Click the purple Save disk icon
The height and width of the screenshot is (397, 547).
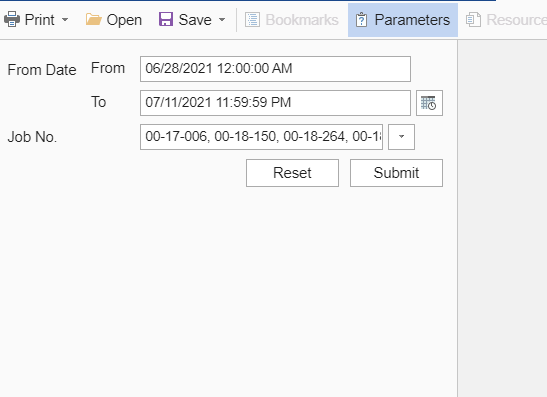[x=166, y=19]
